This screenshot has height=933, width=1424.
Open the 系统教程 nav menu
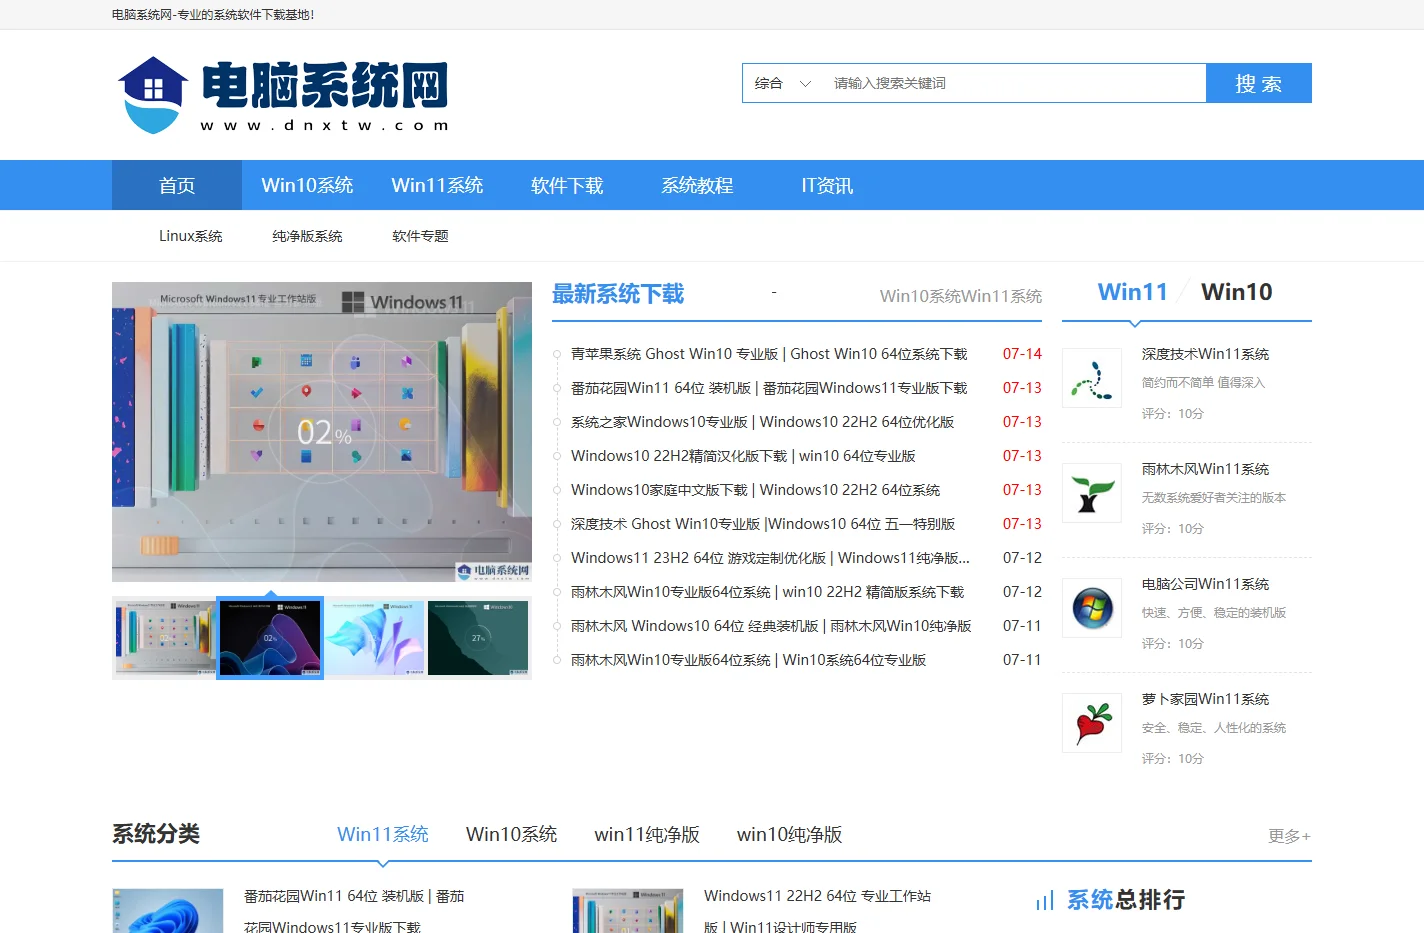pos(697,185)
